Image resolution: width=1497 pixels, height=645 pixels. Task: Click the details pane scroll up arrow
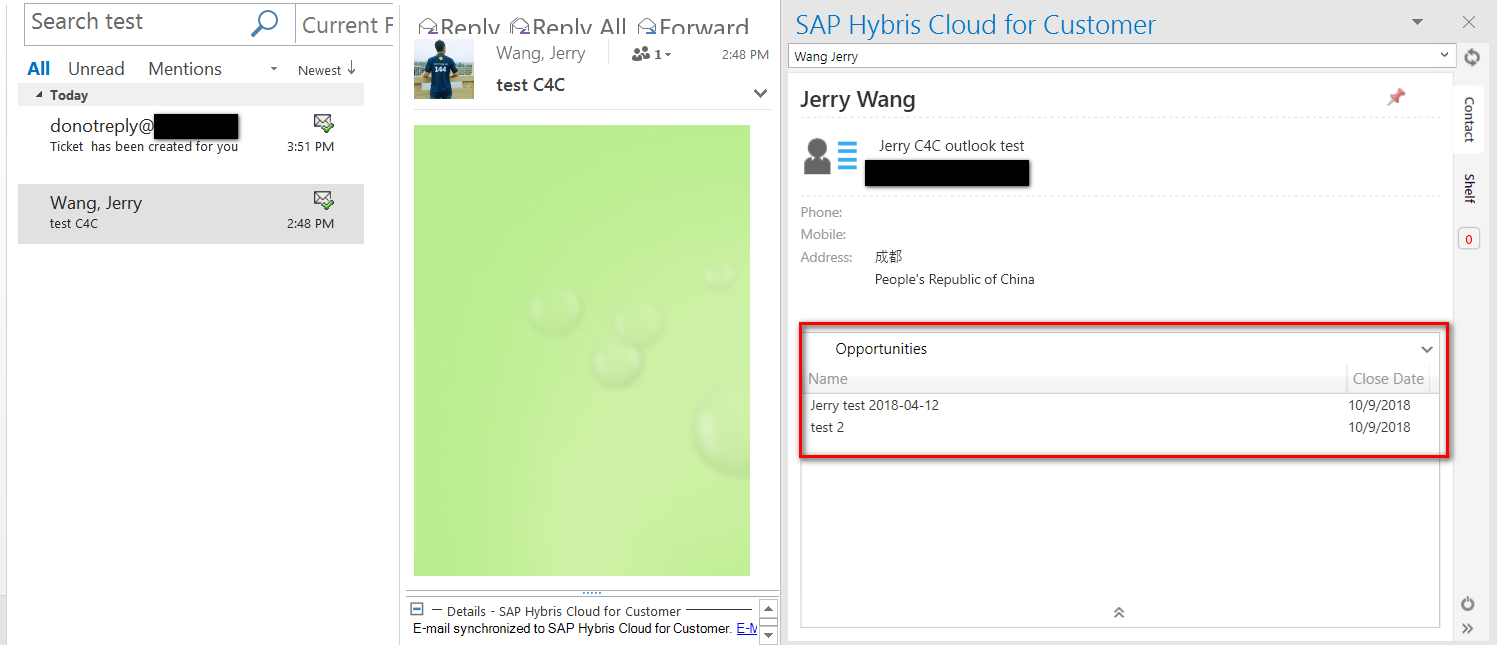[x=768, y=608]
